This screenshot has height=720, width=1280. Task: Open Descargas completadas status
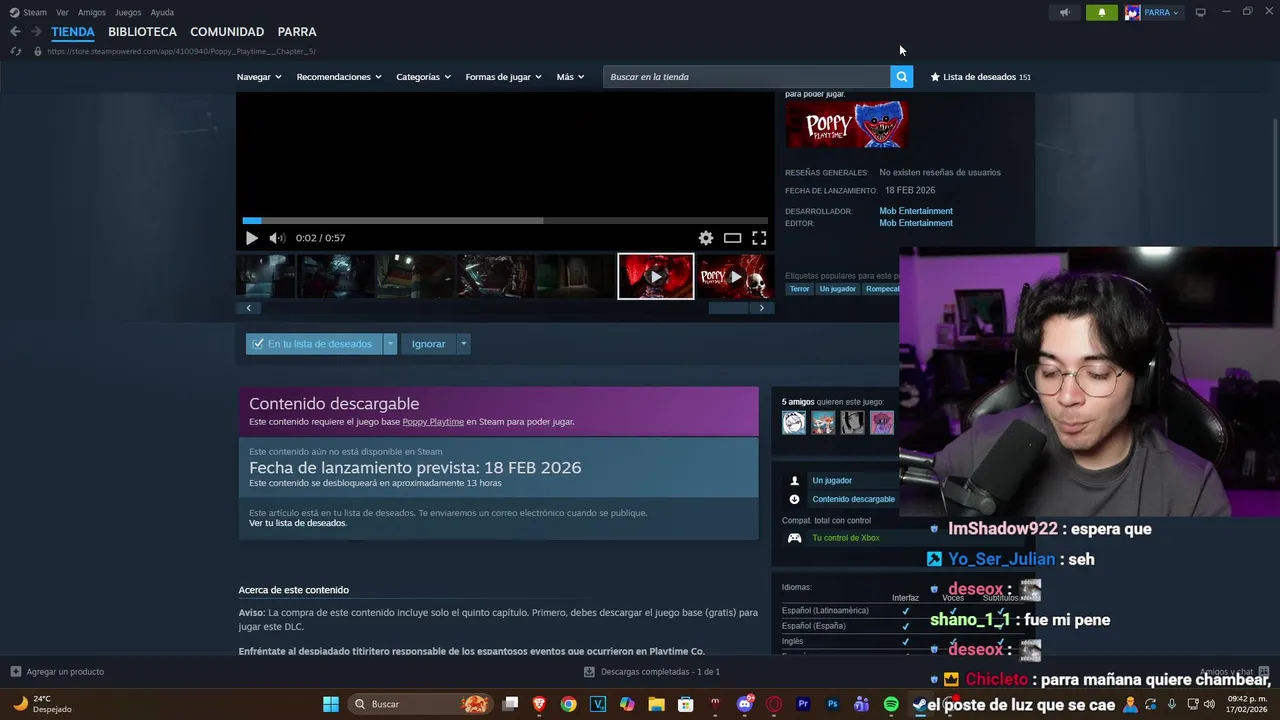652,672
